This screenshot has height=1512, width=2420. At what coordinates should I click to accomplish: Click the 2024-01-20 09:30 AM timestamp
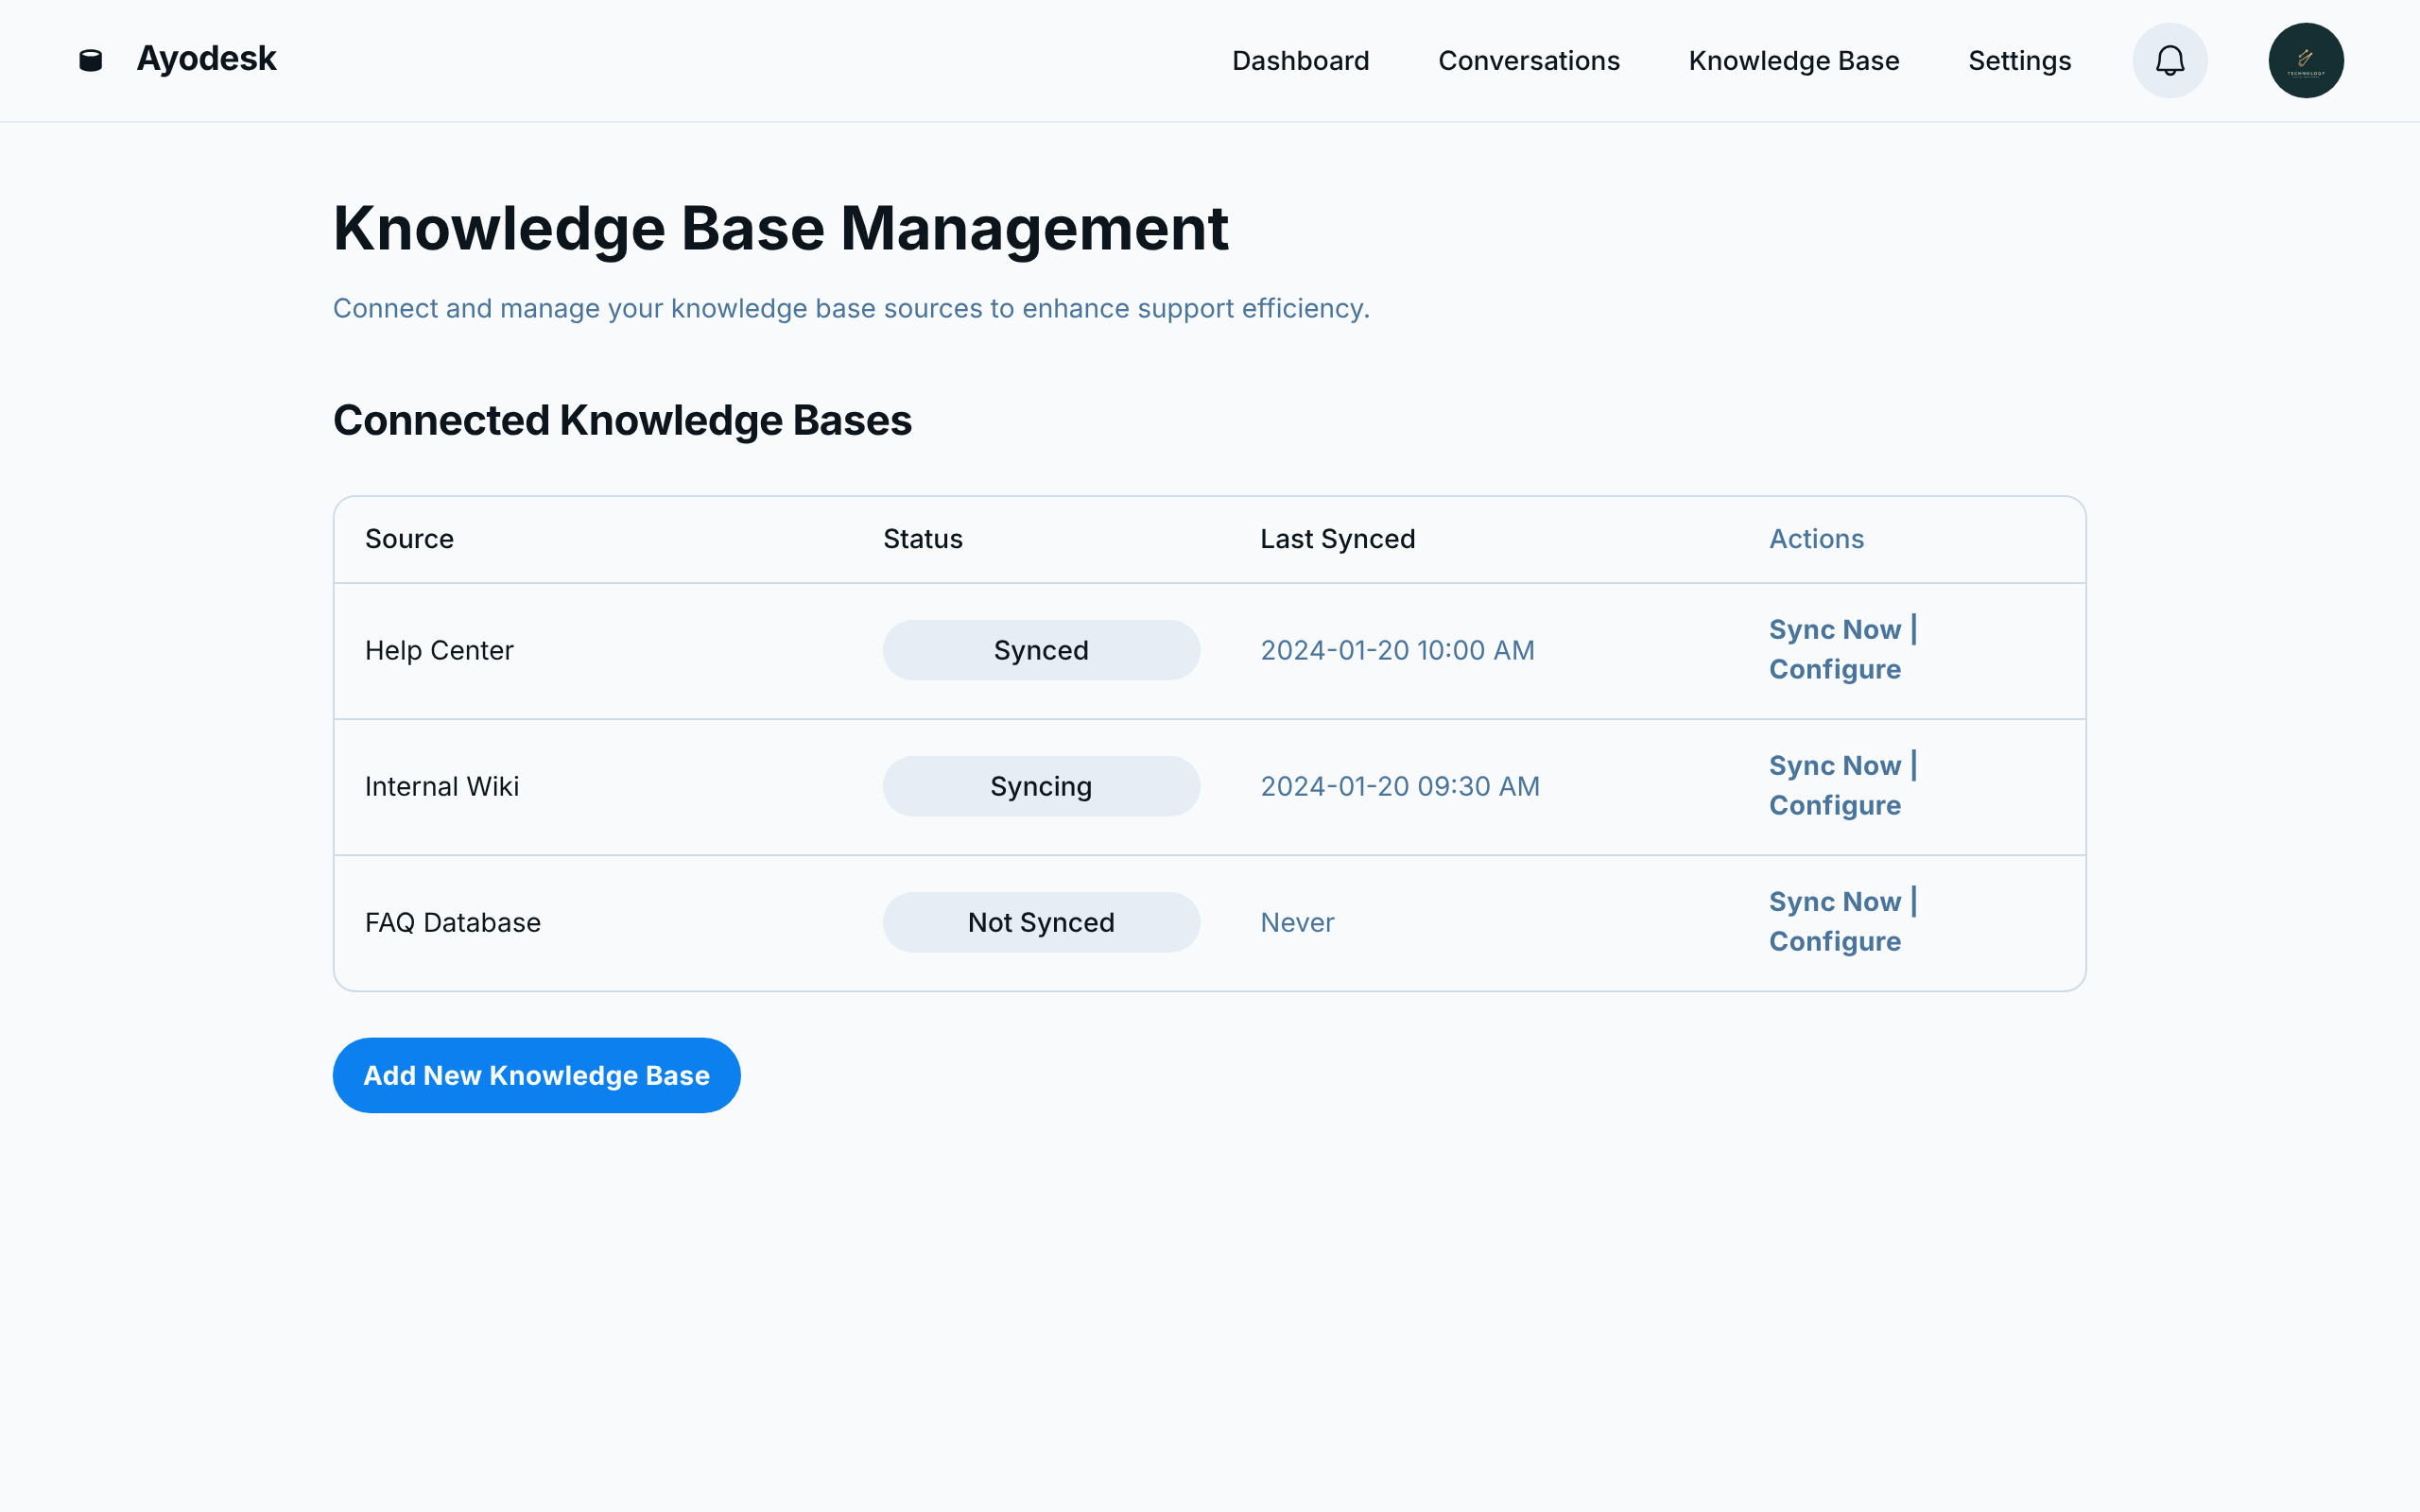click(1400, 786)
